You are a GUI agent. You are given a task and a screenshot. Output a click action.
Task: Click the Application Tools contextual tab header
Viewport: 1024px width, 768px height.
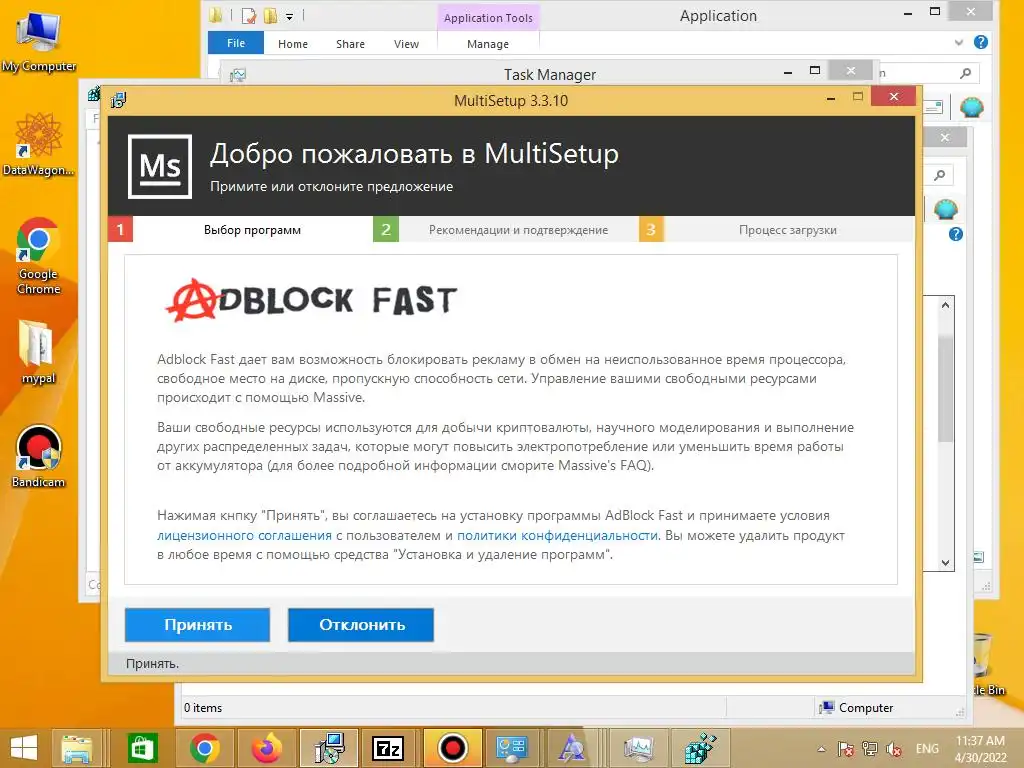pos(488,18)
